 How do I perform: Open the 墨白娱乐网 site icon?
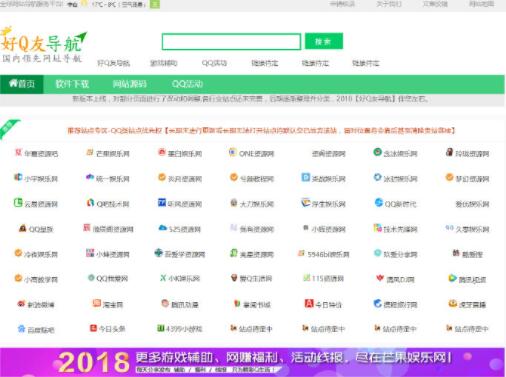coord(162,152)
